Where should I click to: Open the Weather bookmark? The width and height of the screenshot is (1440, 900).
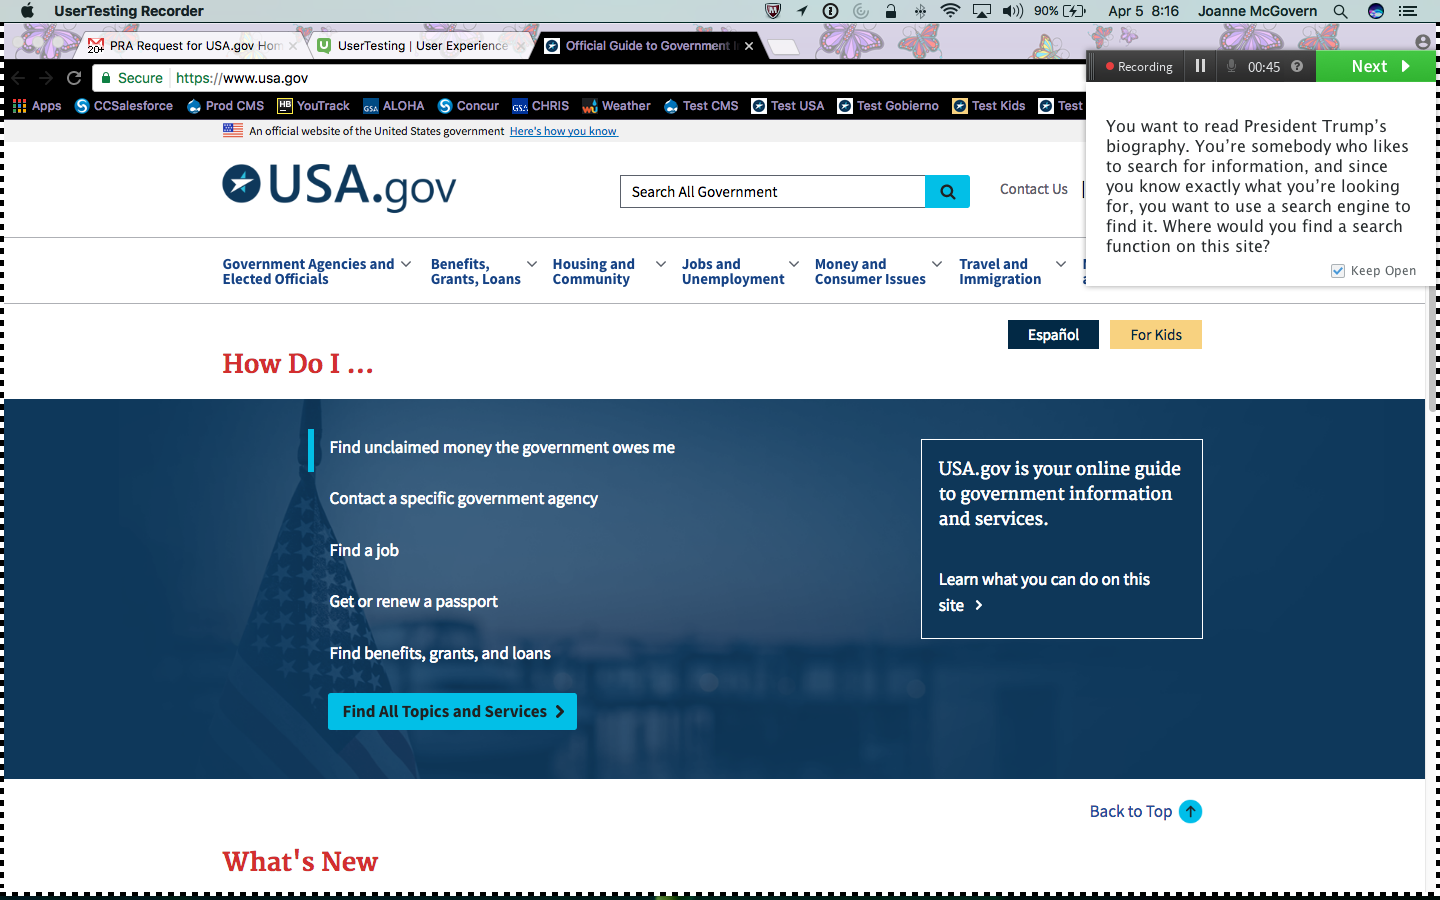coord(616,105)
